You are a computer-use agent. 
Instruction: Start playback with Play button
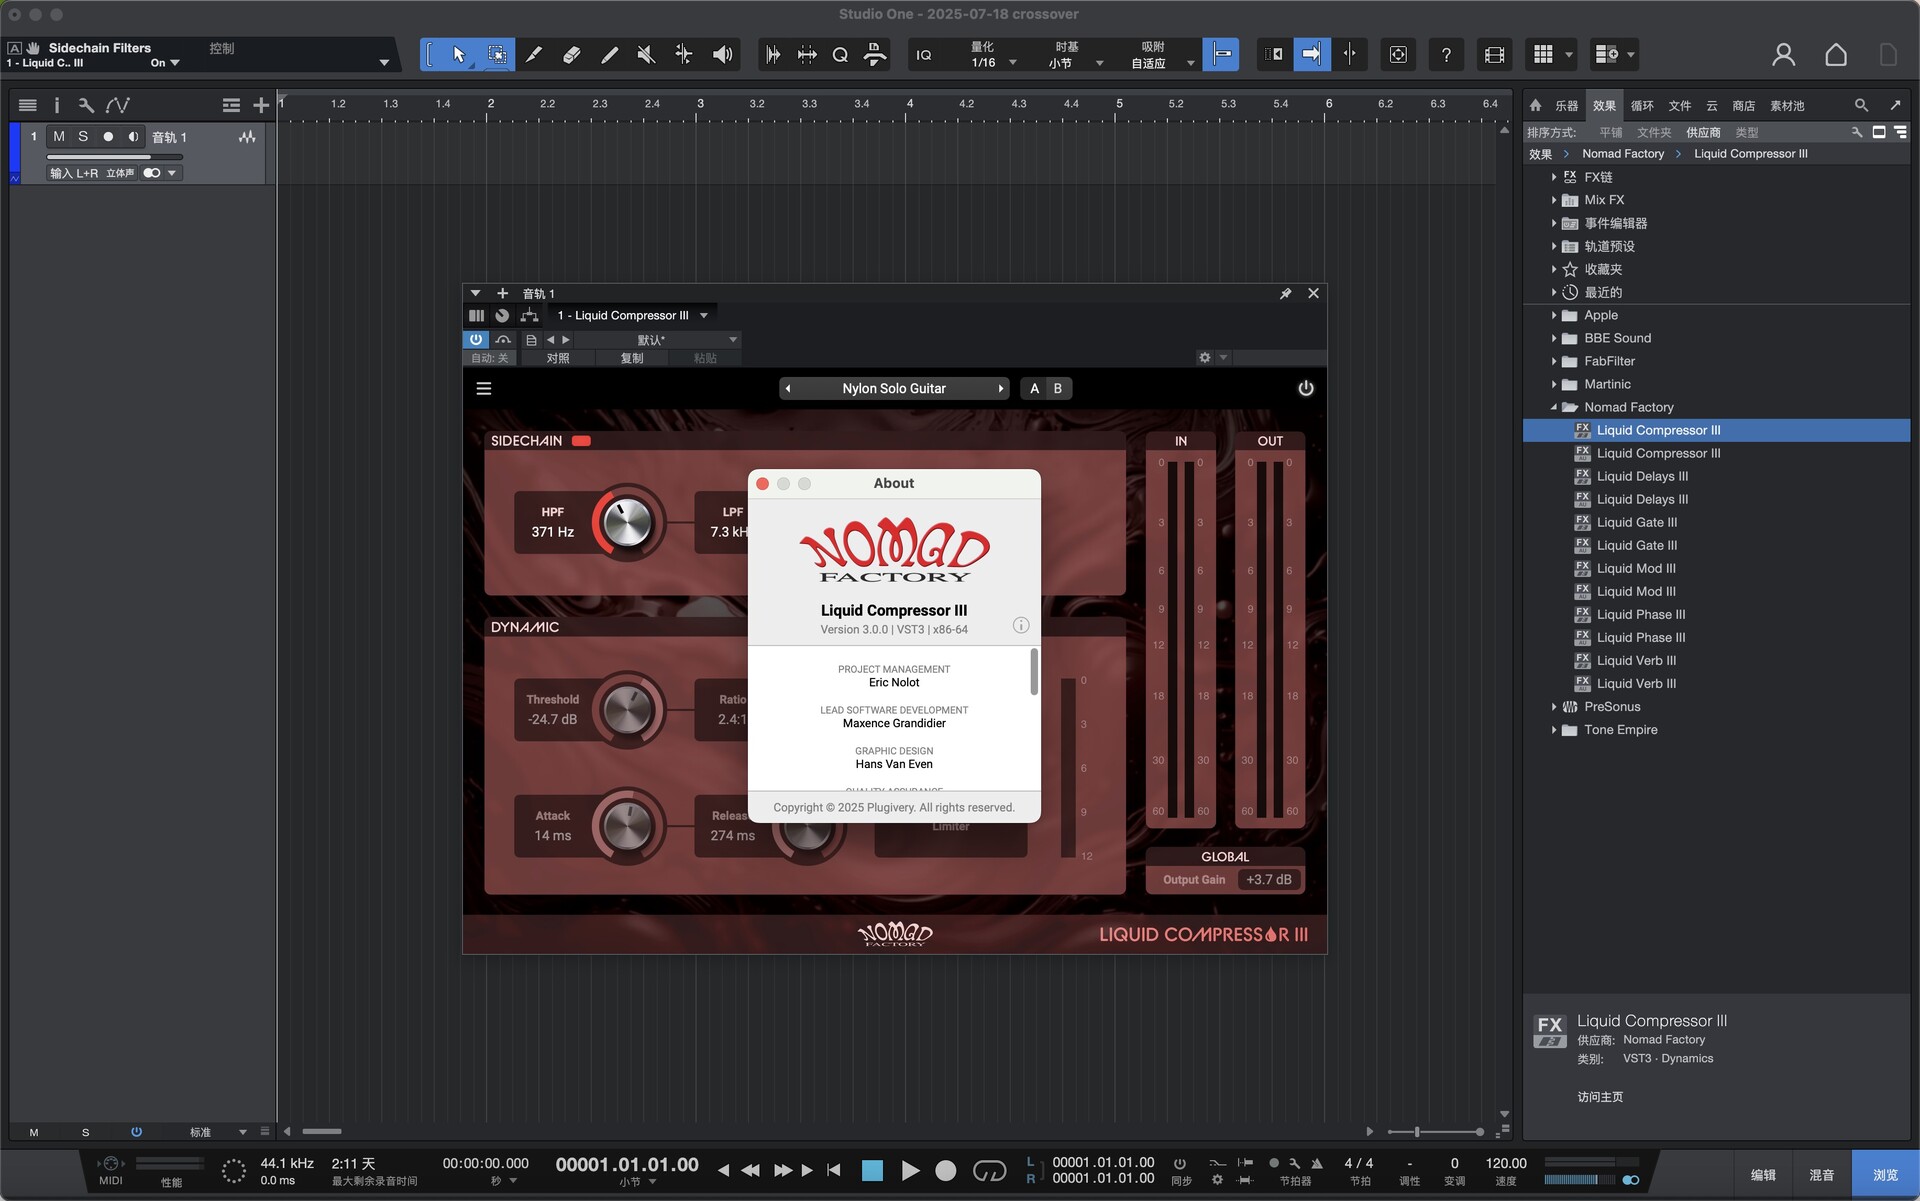(x=909, y=1170)
